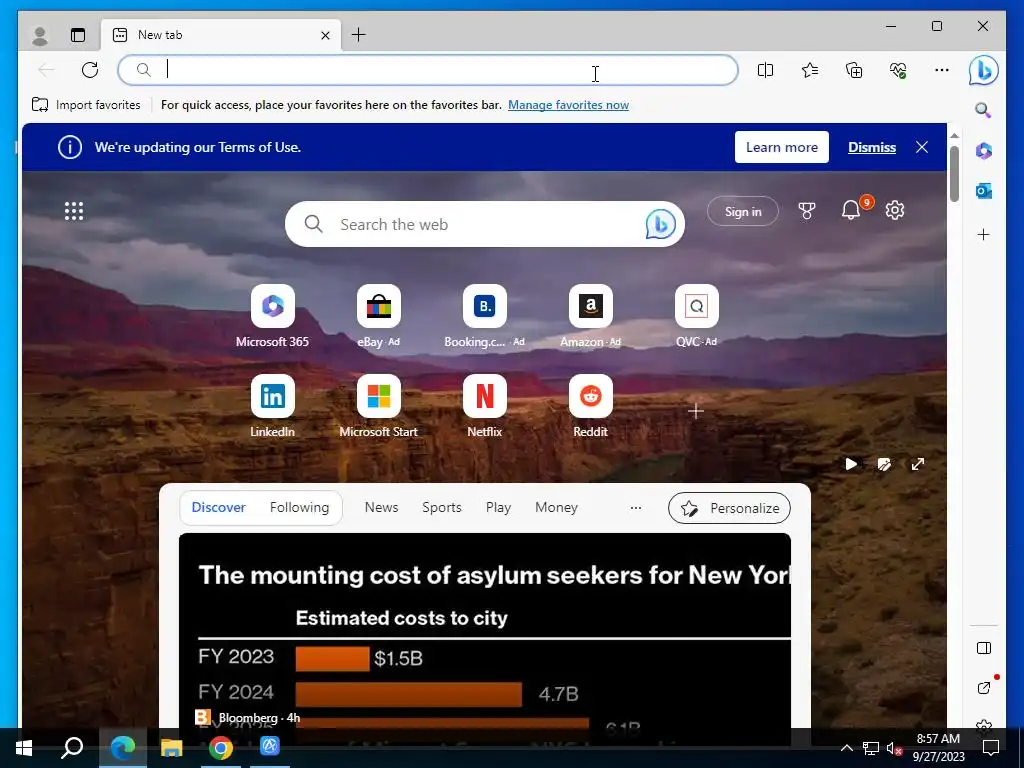Image resolution: width=1024 pixels, height=768 pixels.
Task: Open Browser essentials heart icon
Action: click(898, 70)
